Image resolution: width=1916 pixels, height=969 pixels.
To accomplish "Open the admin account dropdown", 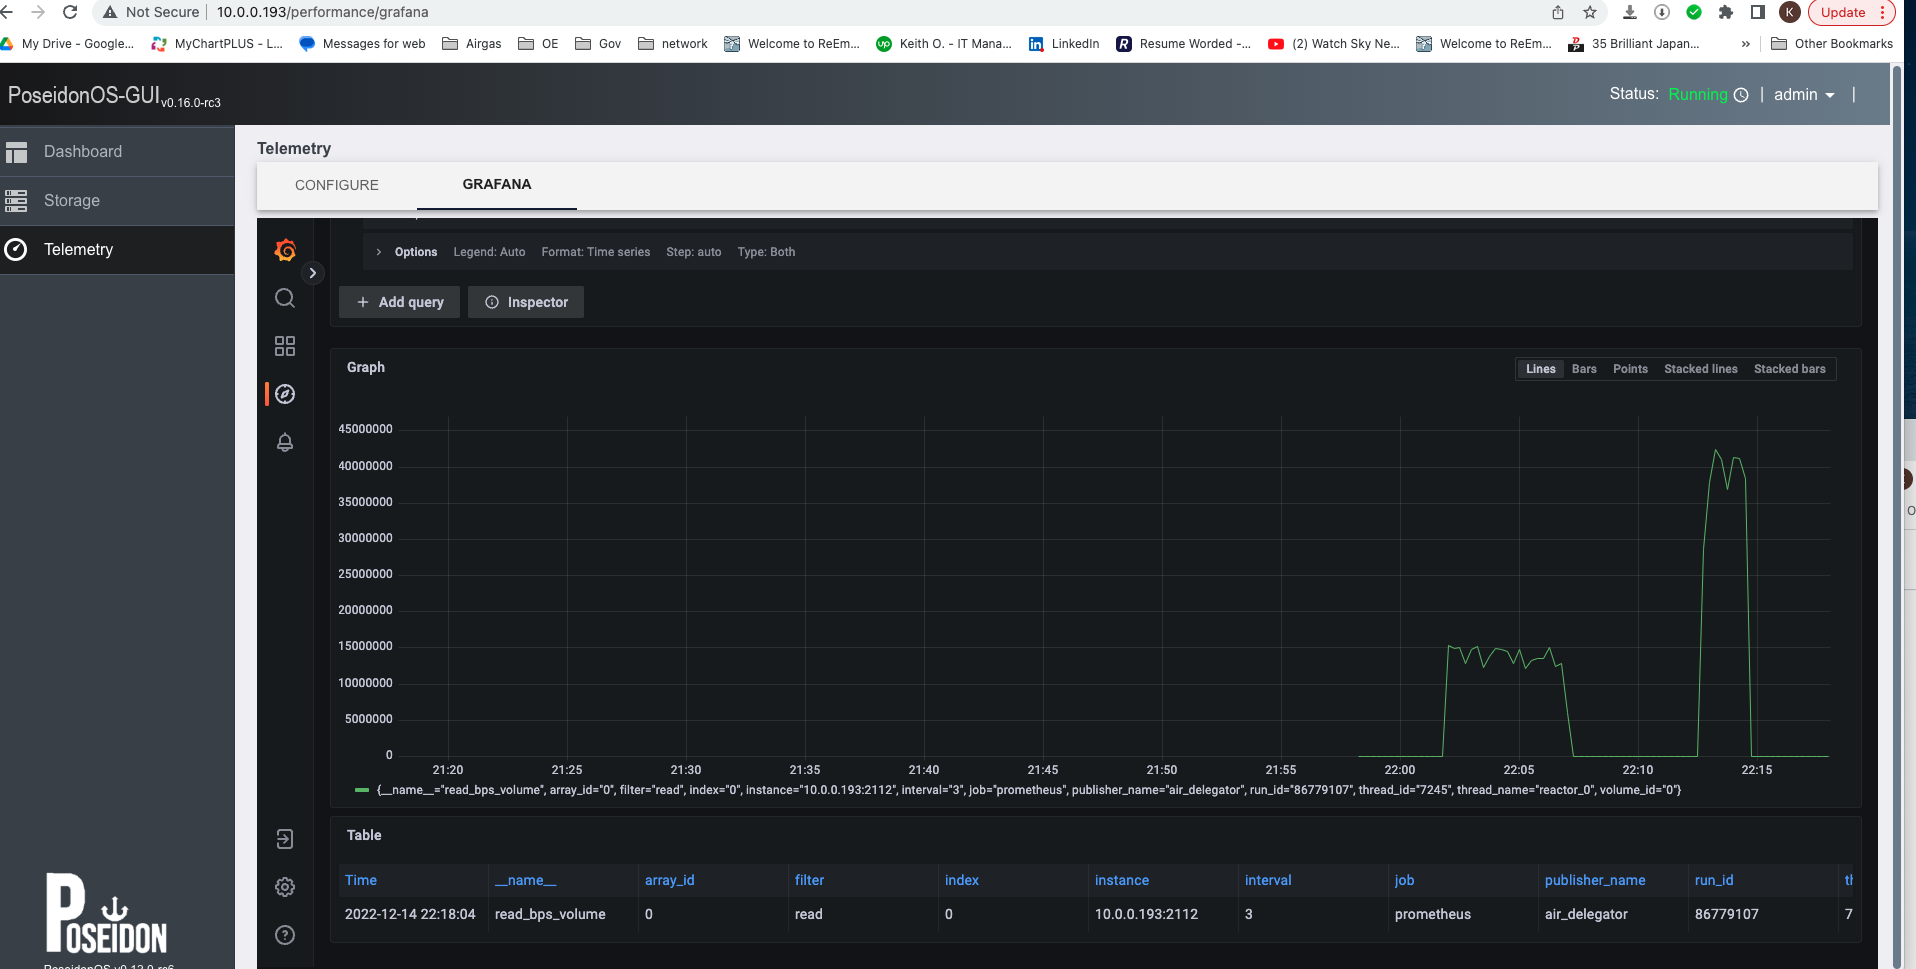I will pyautogui.click(x=1803, y=94).
